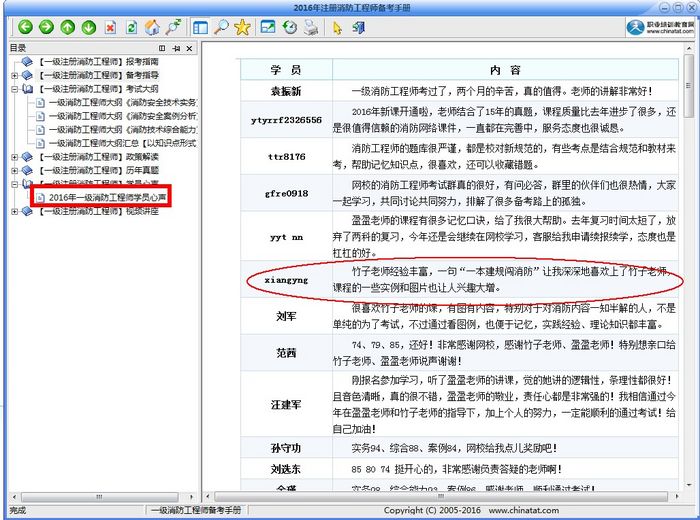Click 一级消防工程师备考手册 in status bar
This screenshot has width=700, height=520.
click(x=196, y=510)
